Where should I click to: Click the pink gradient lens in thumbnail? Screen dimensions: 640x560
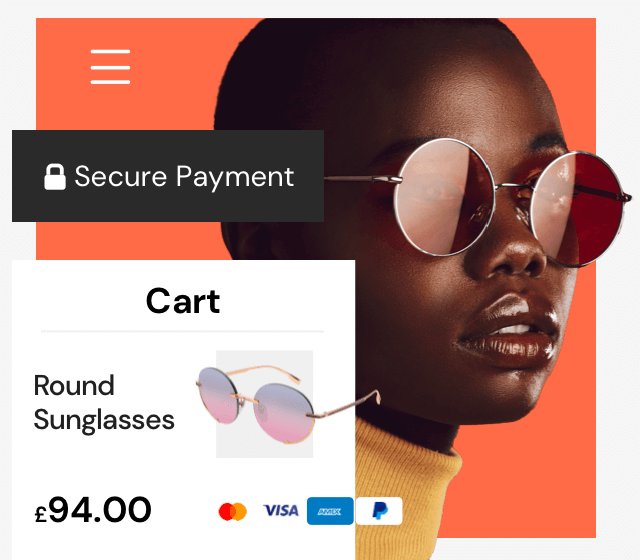pos(282,413)
